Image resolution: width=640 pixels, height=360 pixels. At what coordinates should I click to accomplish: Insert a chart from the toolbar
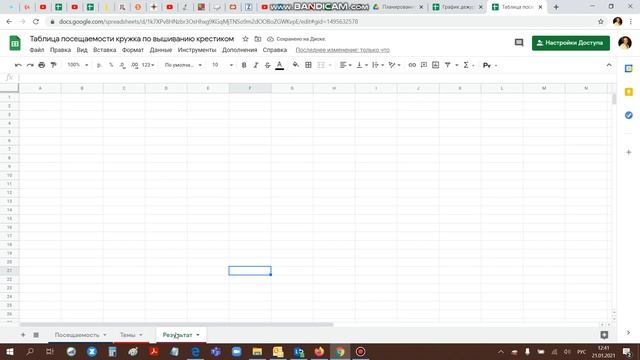click(436, 65)
